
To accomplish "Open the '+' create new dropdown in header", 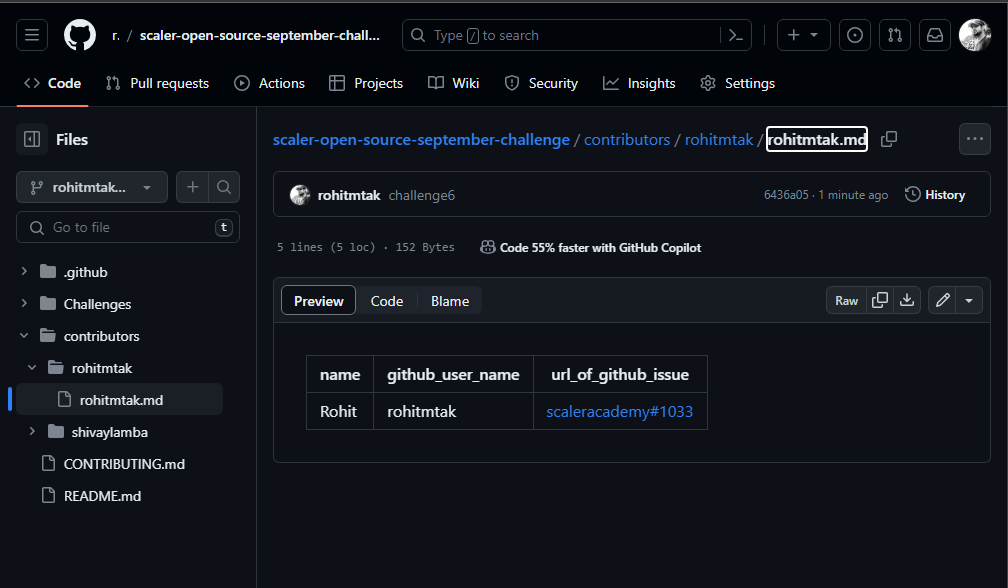I will (x=803, y=34).
